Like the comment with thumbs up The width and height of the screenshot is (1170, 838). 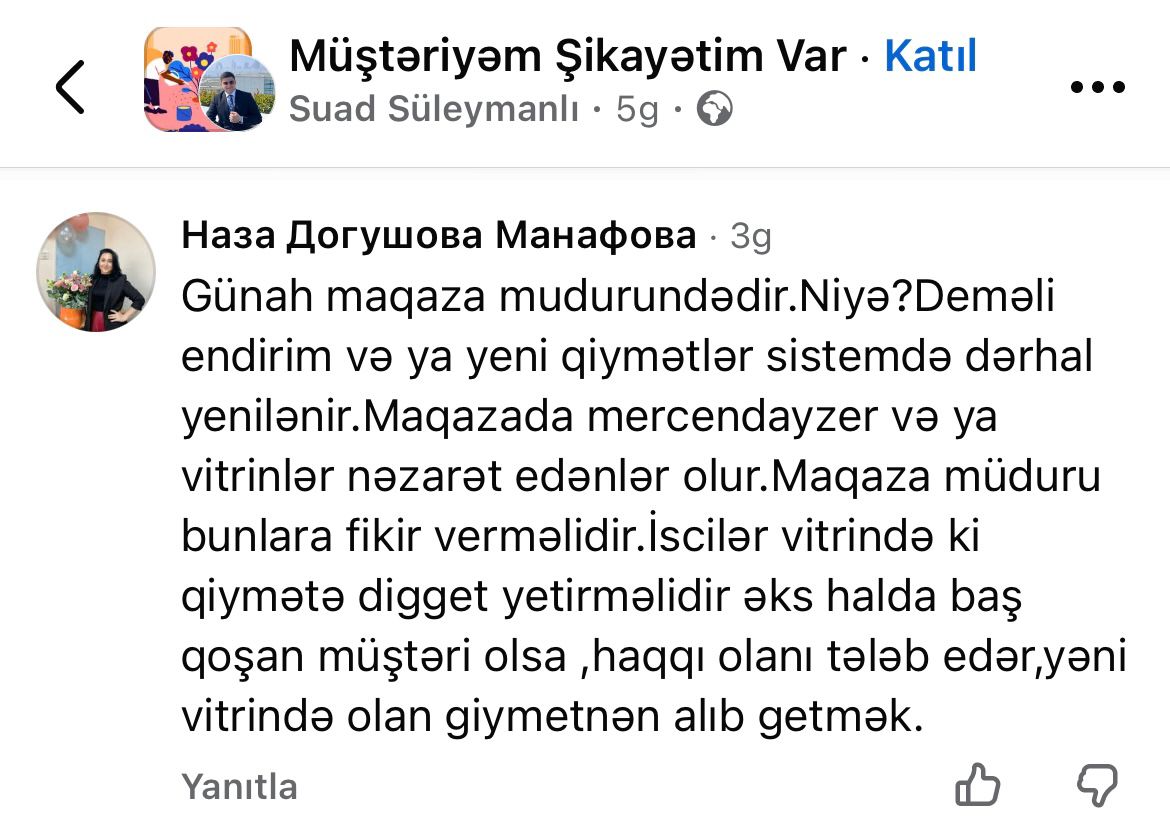click(x=977, y=785)
